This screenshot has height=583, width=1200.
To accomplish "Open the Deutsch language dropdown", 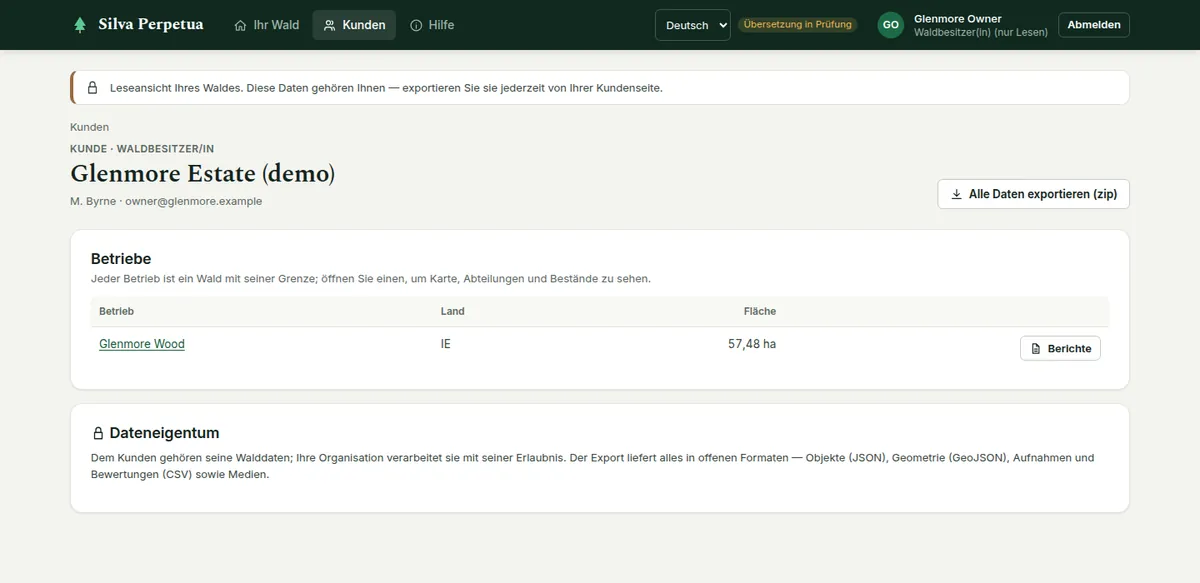I will point(693,25).
